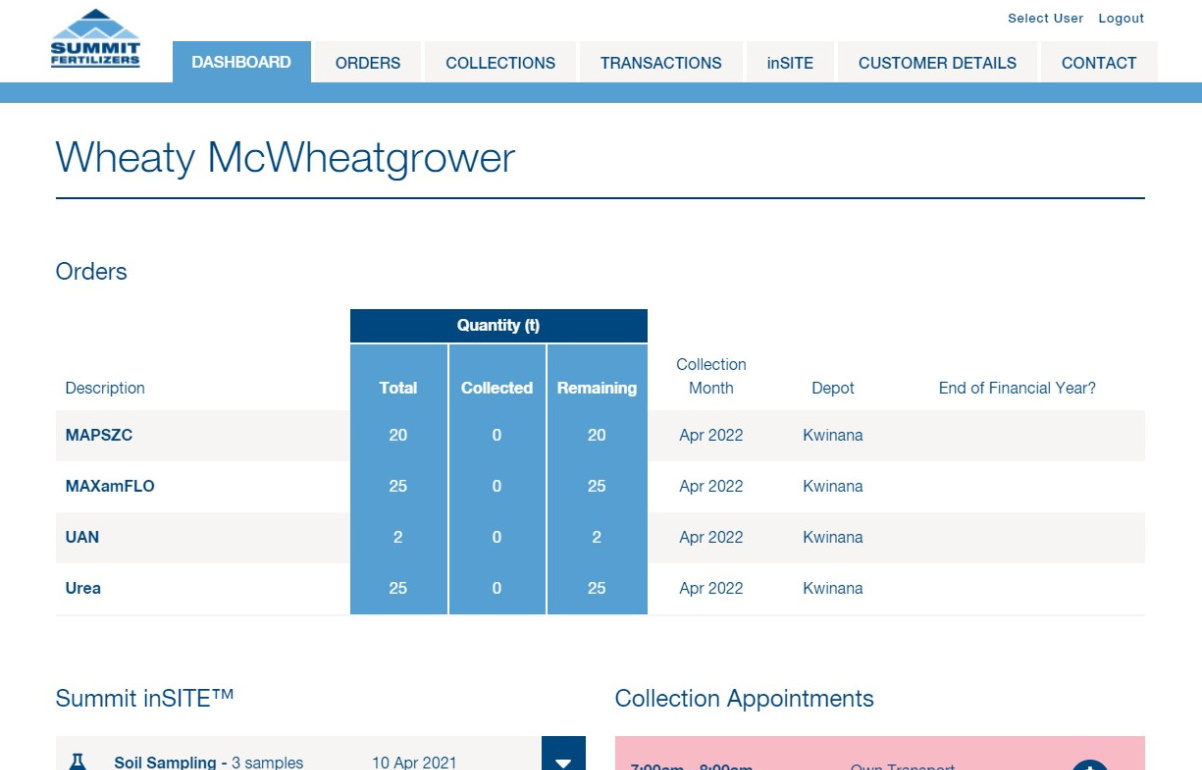The image size is (1202, 770).
Task: Log out using the Logout link
Action: (x=1121, y=18)
